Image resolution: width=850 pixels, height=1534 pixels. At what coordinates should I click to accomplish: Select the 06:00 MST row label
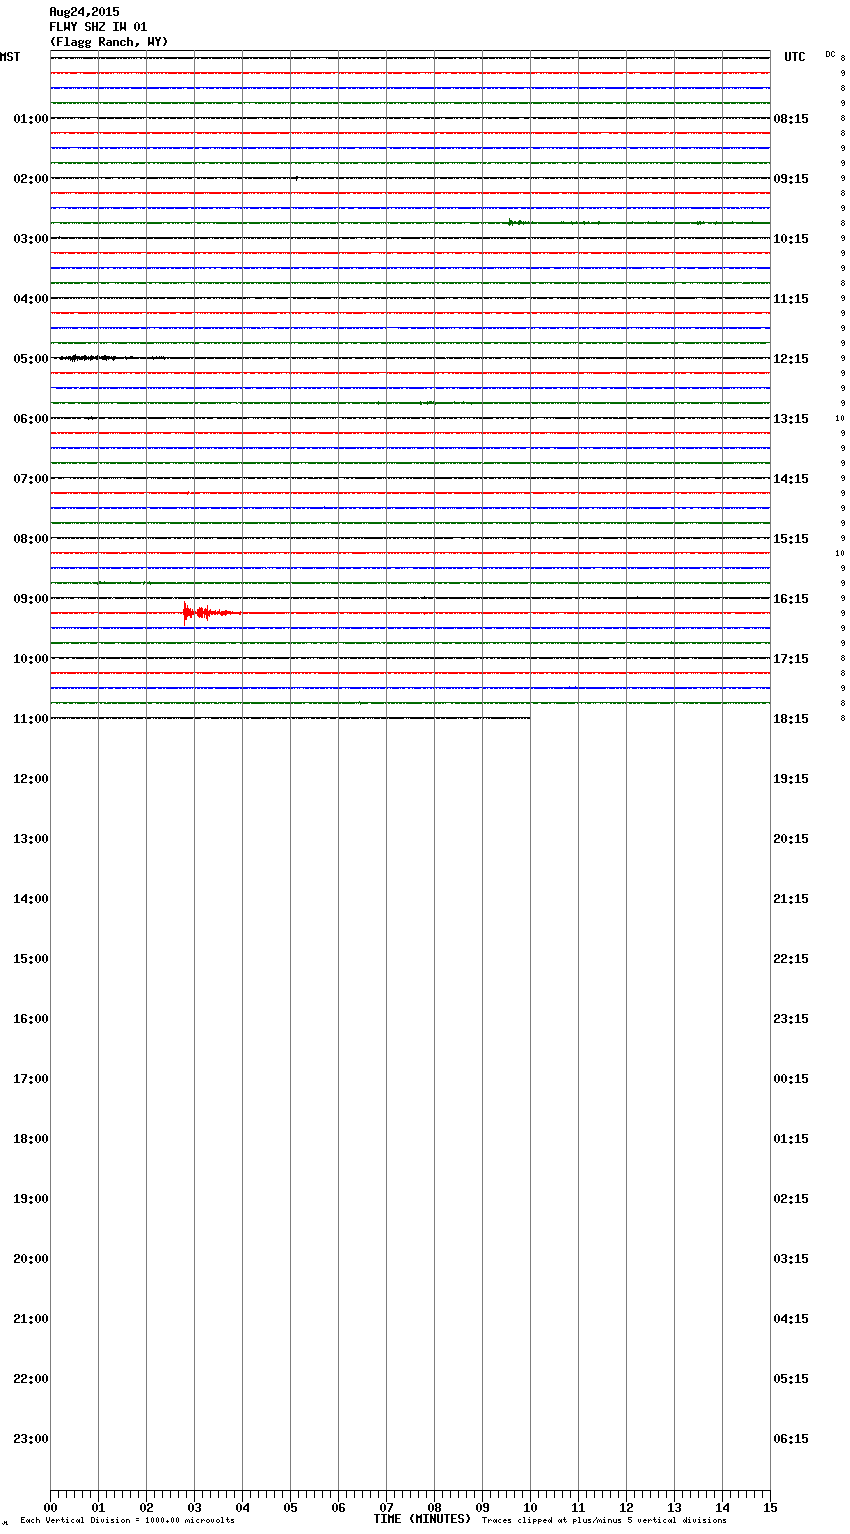(30, 419)
